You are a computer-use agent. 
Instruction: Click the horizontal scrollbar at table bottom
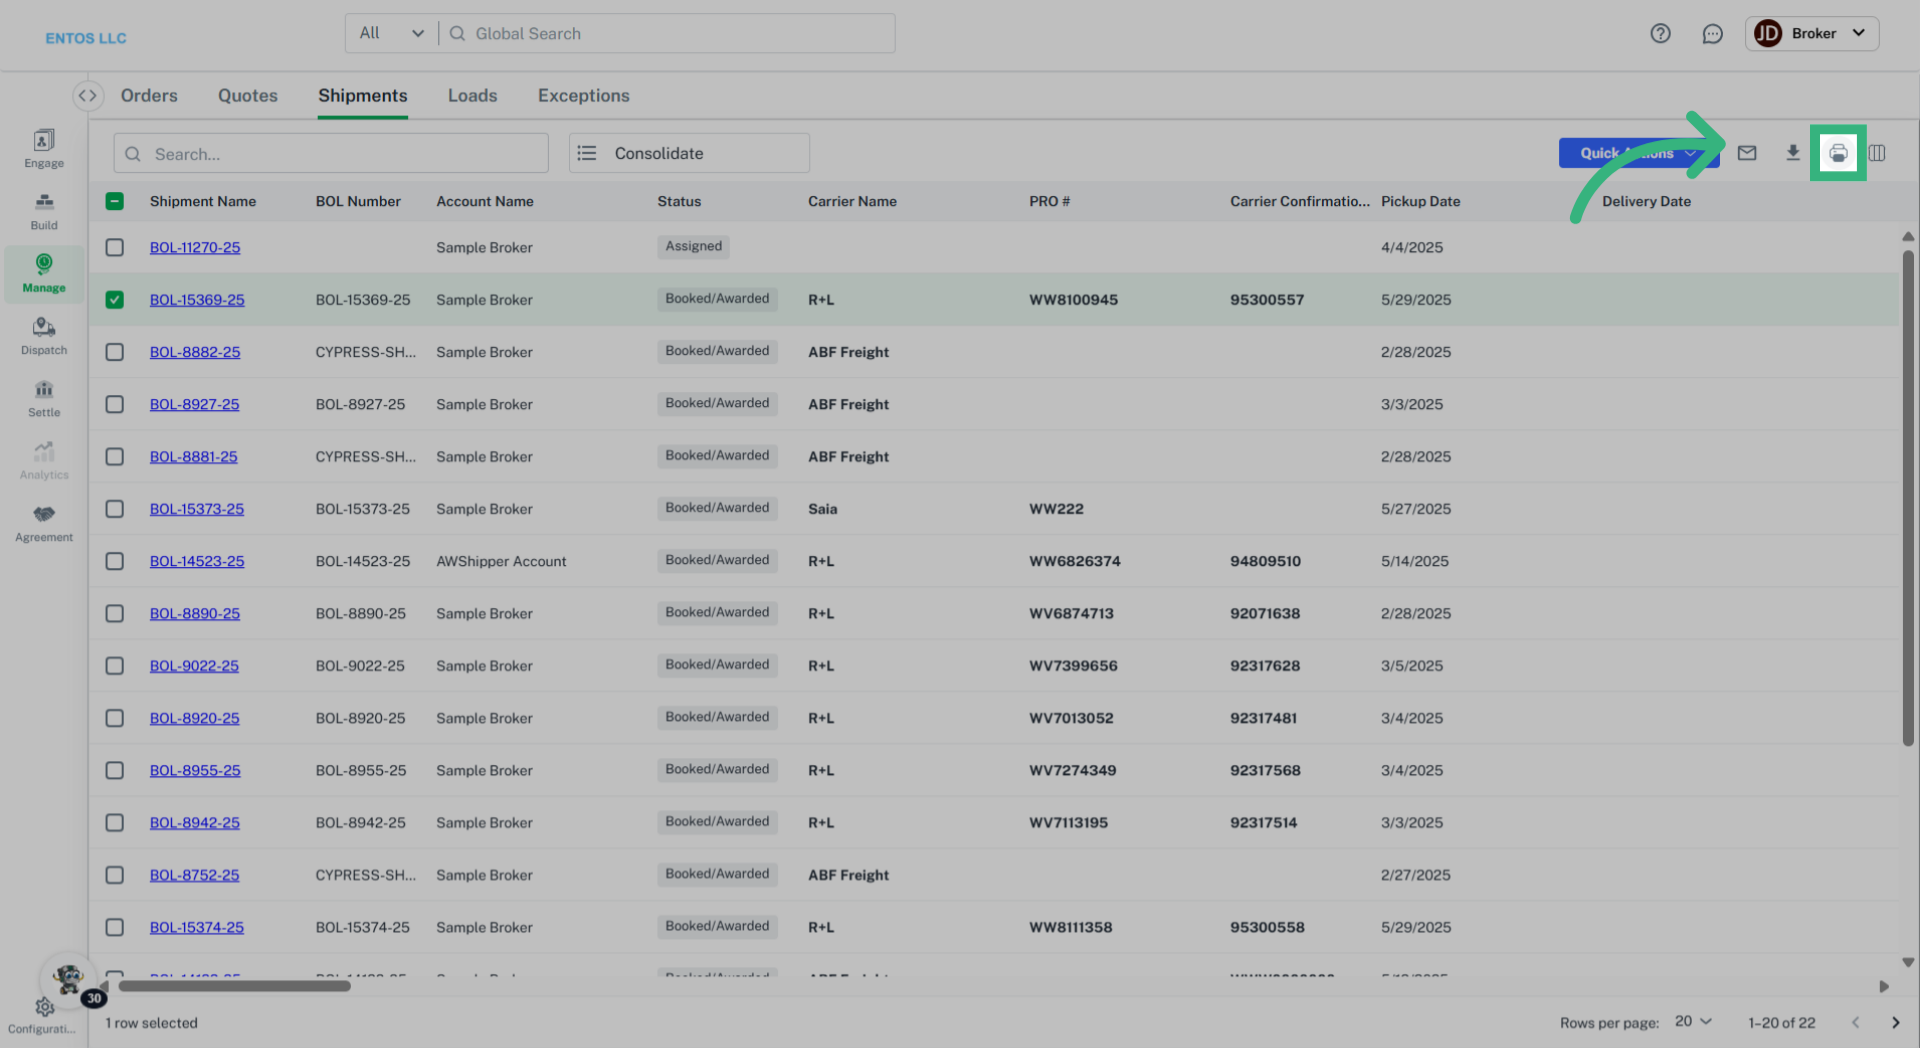coord(235,986)
